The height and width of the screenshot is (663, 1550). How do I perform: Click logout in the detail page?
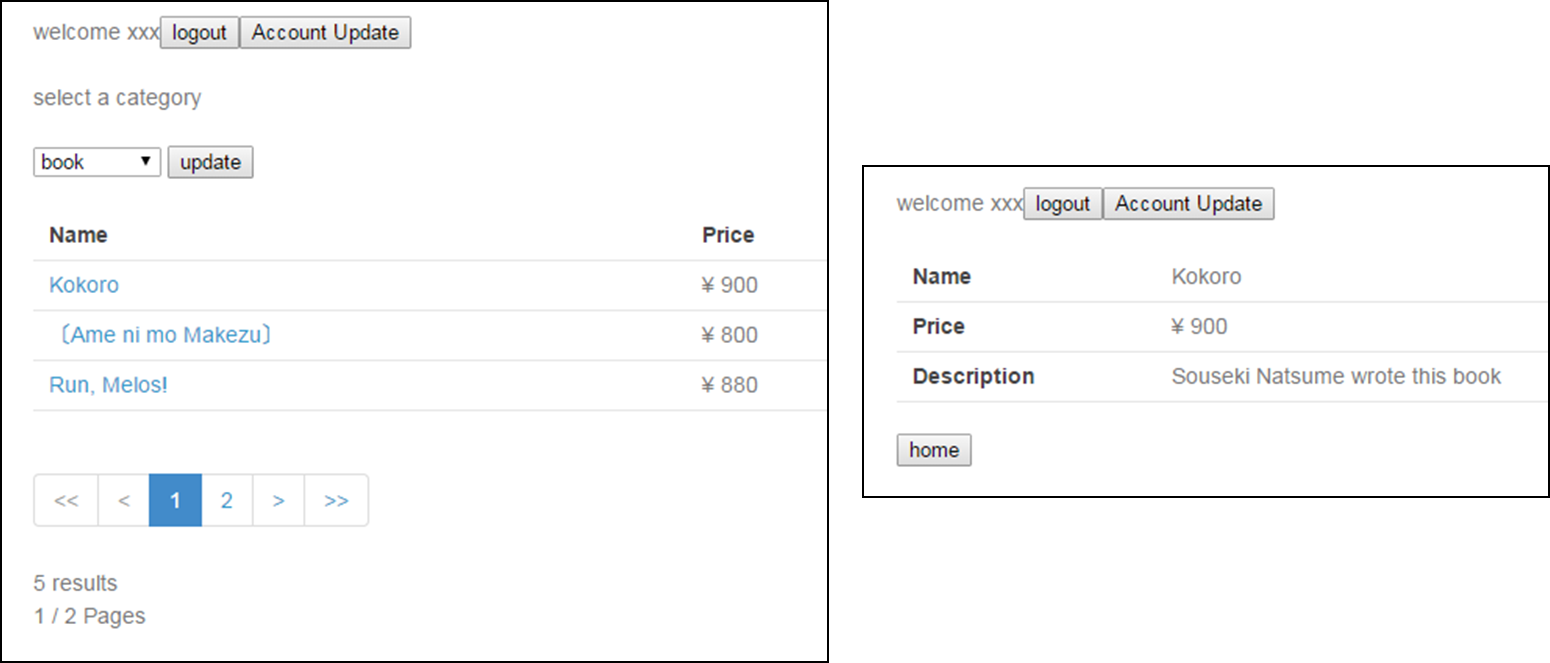(1062, 204)
